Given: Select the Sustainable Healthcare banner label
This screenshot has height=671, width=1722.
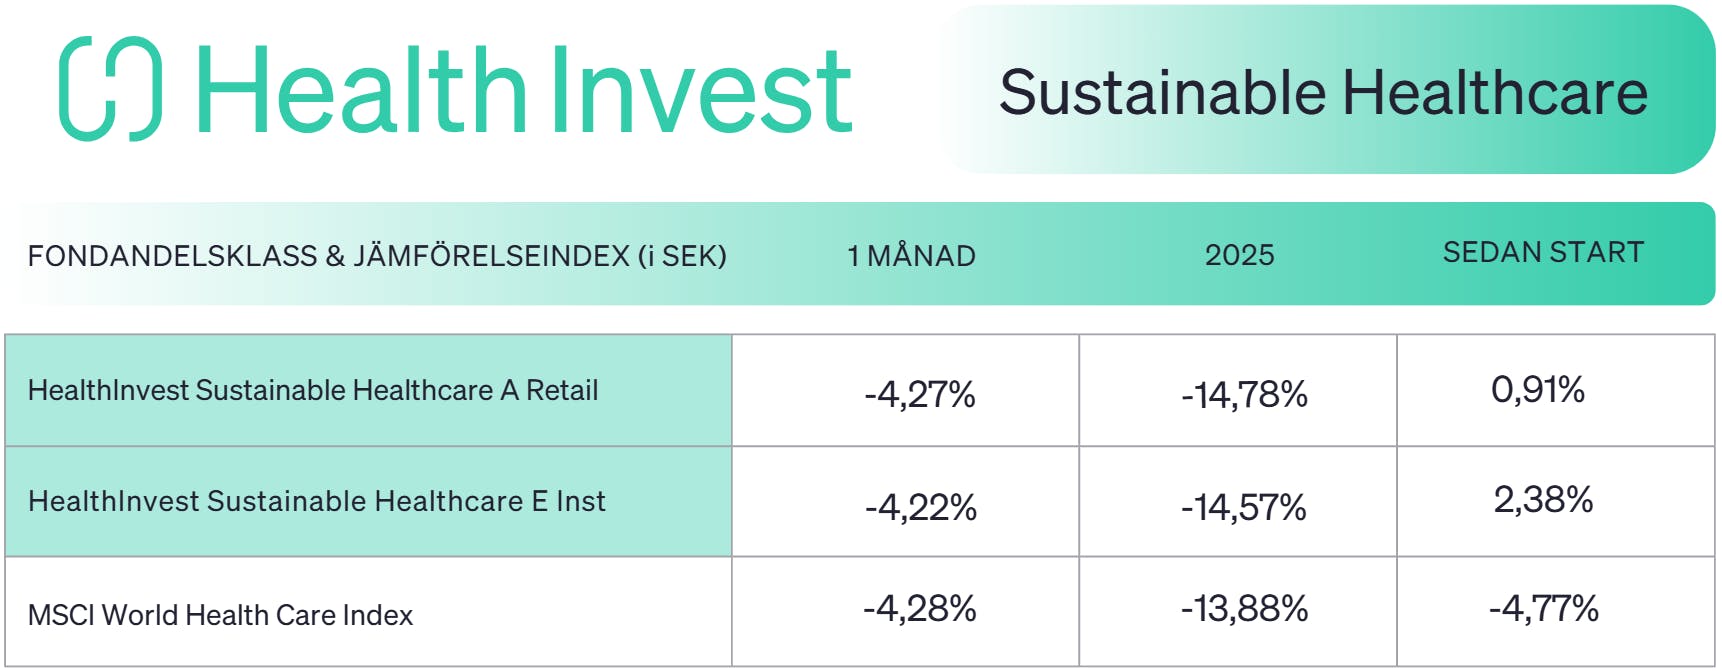Looking at the screenshot, I should (x=1323, y=92).
